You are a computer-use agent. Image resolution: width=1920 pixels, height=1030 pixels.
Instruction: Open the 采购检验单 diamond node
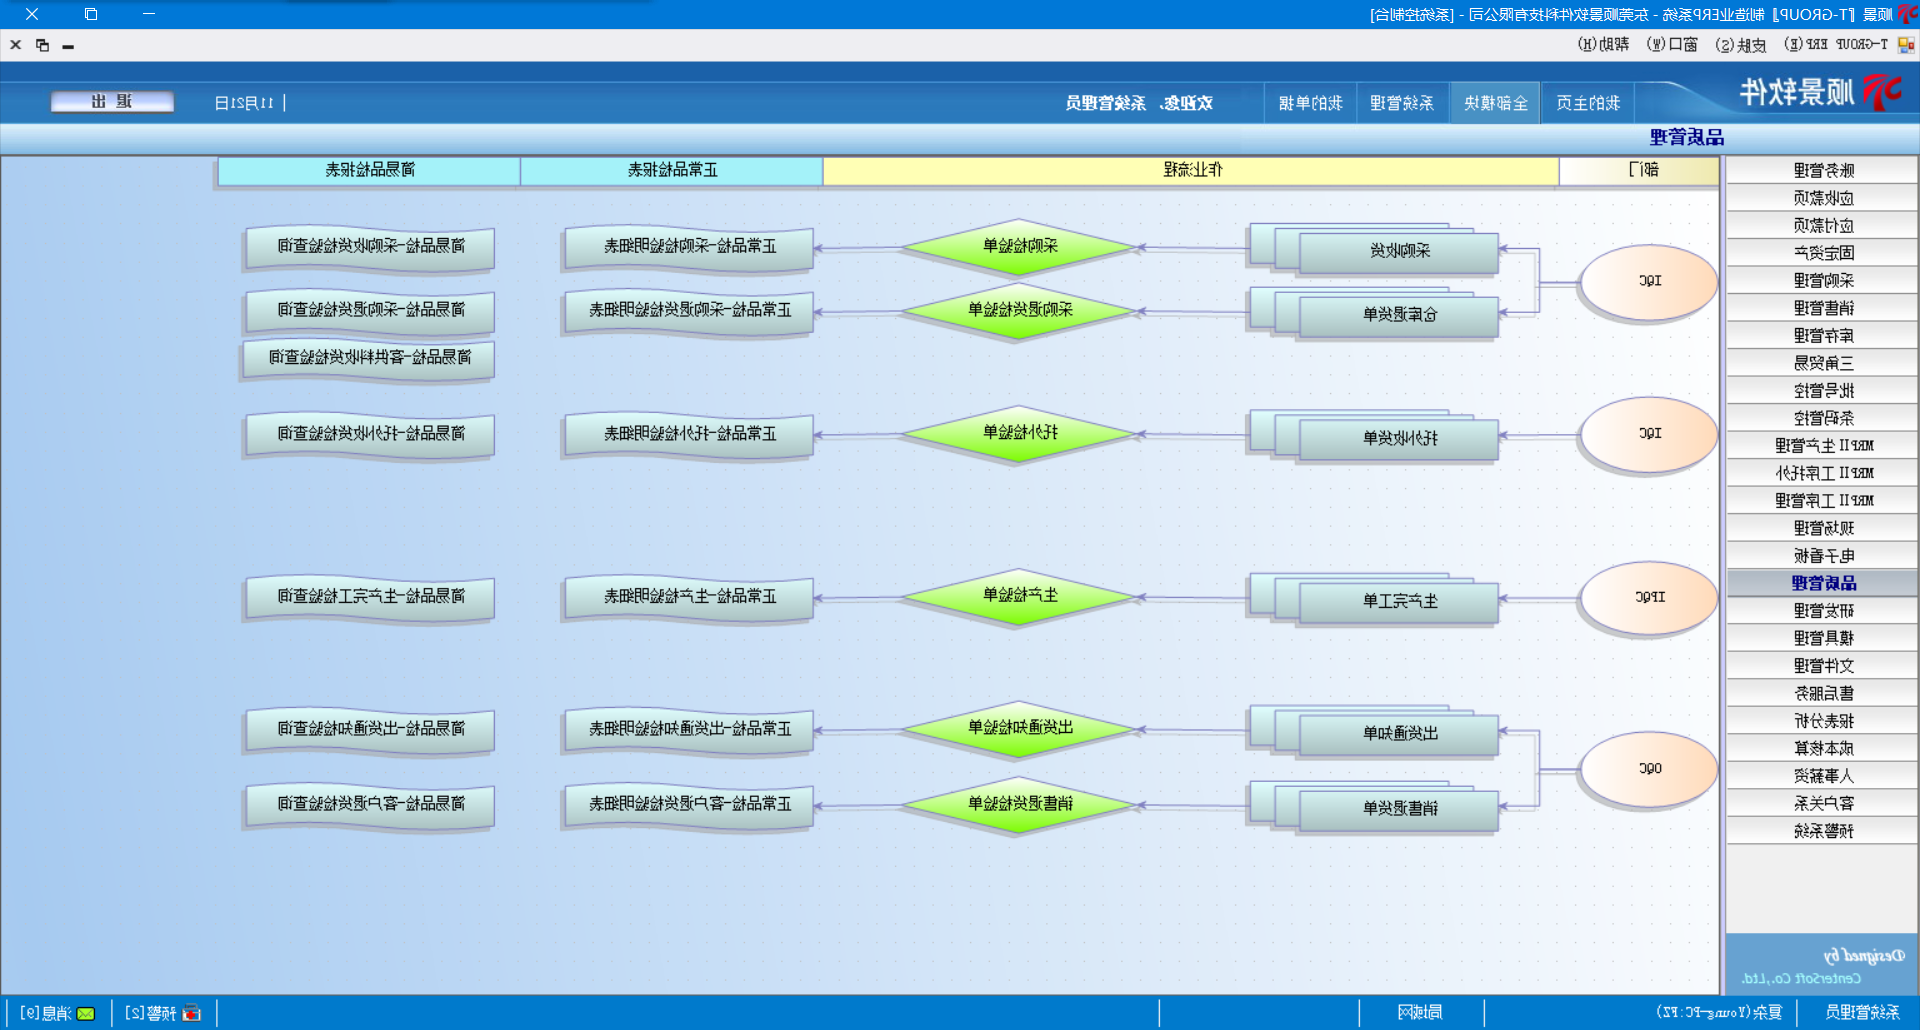(x=1019, y=246)
